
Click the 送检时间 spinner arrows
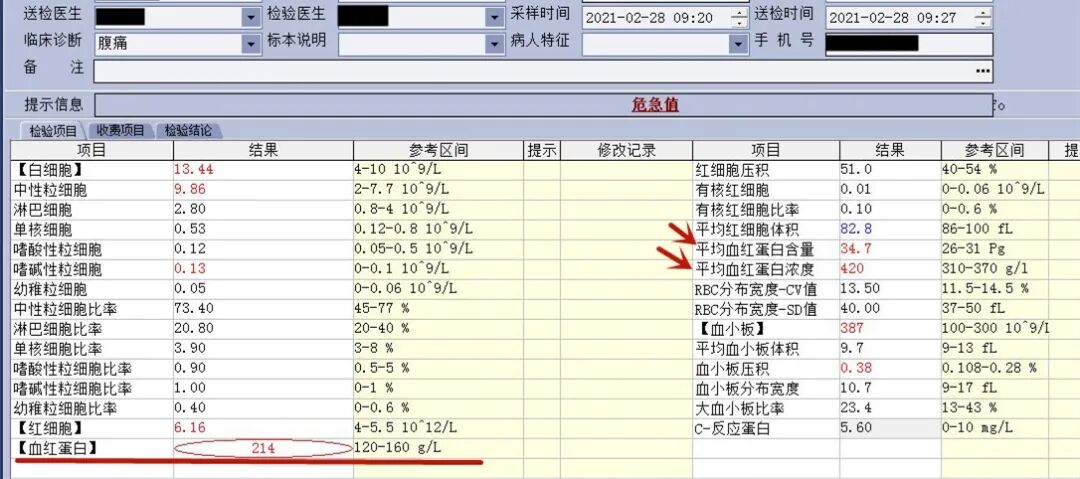984,18
